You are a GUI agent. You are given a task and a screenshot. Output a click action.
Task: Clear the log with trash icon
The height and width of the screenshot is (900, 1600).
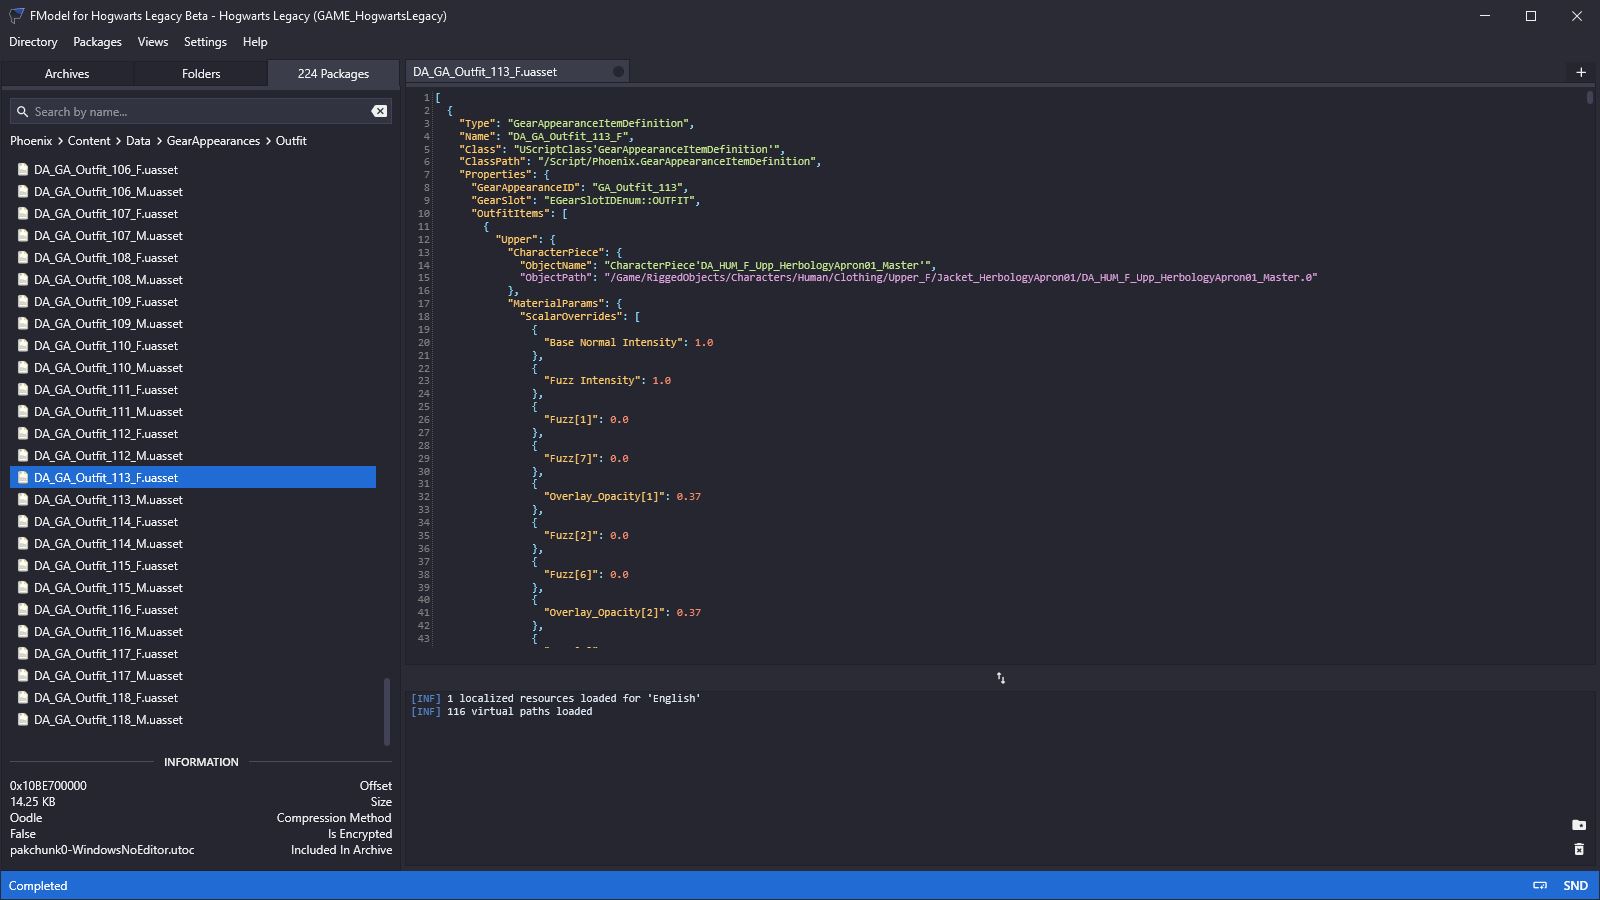click(x=1579, y=849)
